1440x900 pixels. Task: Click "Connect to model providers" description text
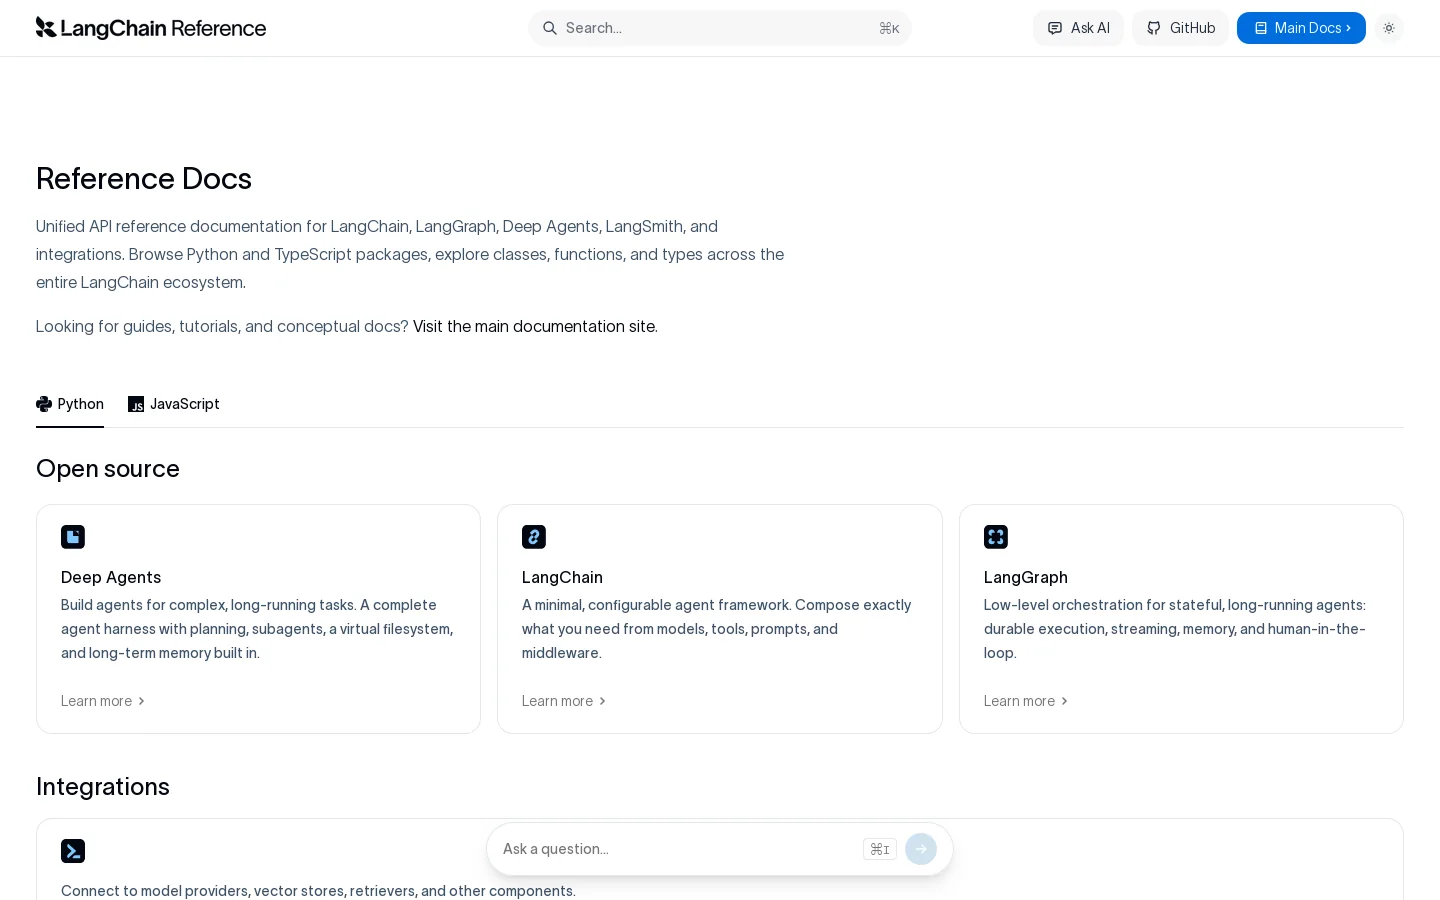click(318, 891)
